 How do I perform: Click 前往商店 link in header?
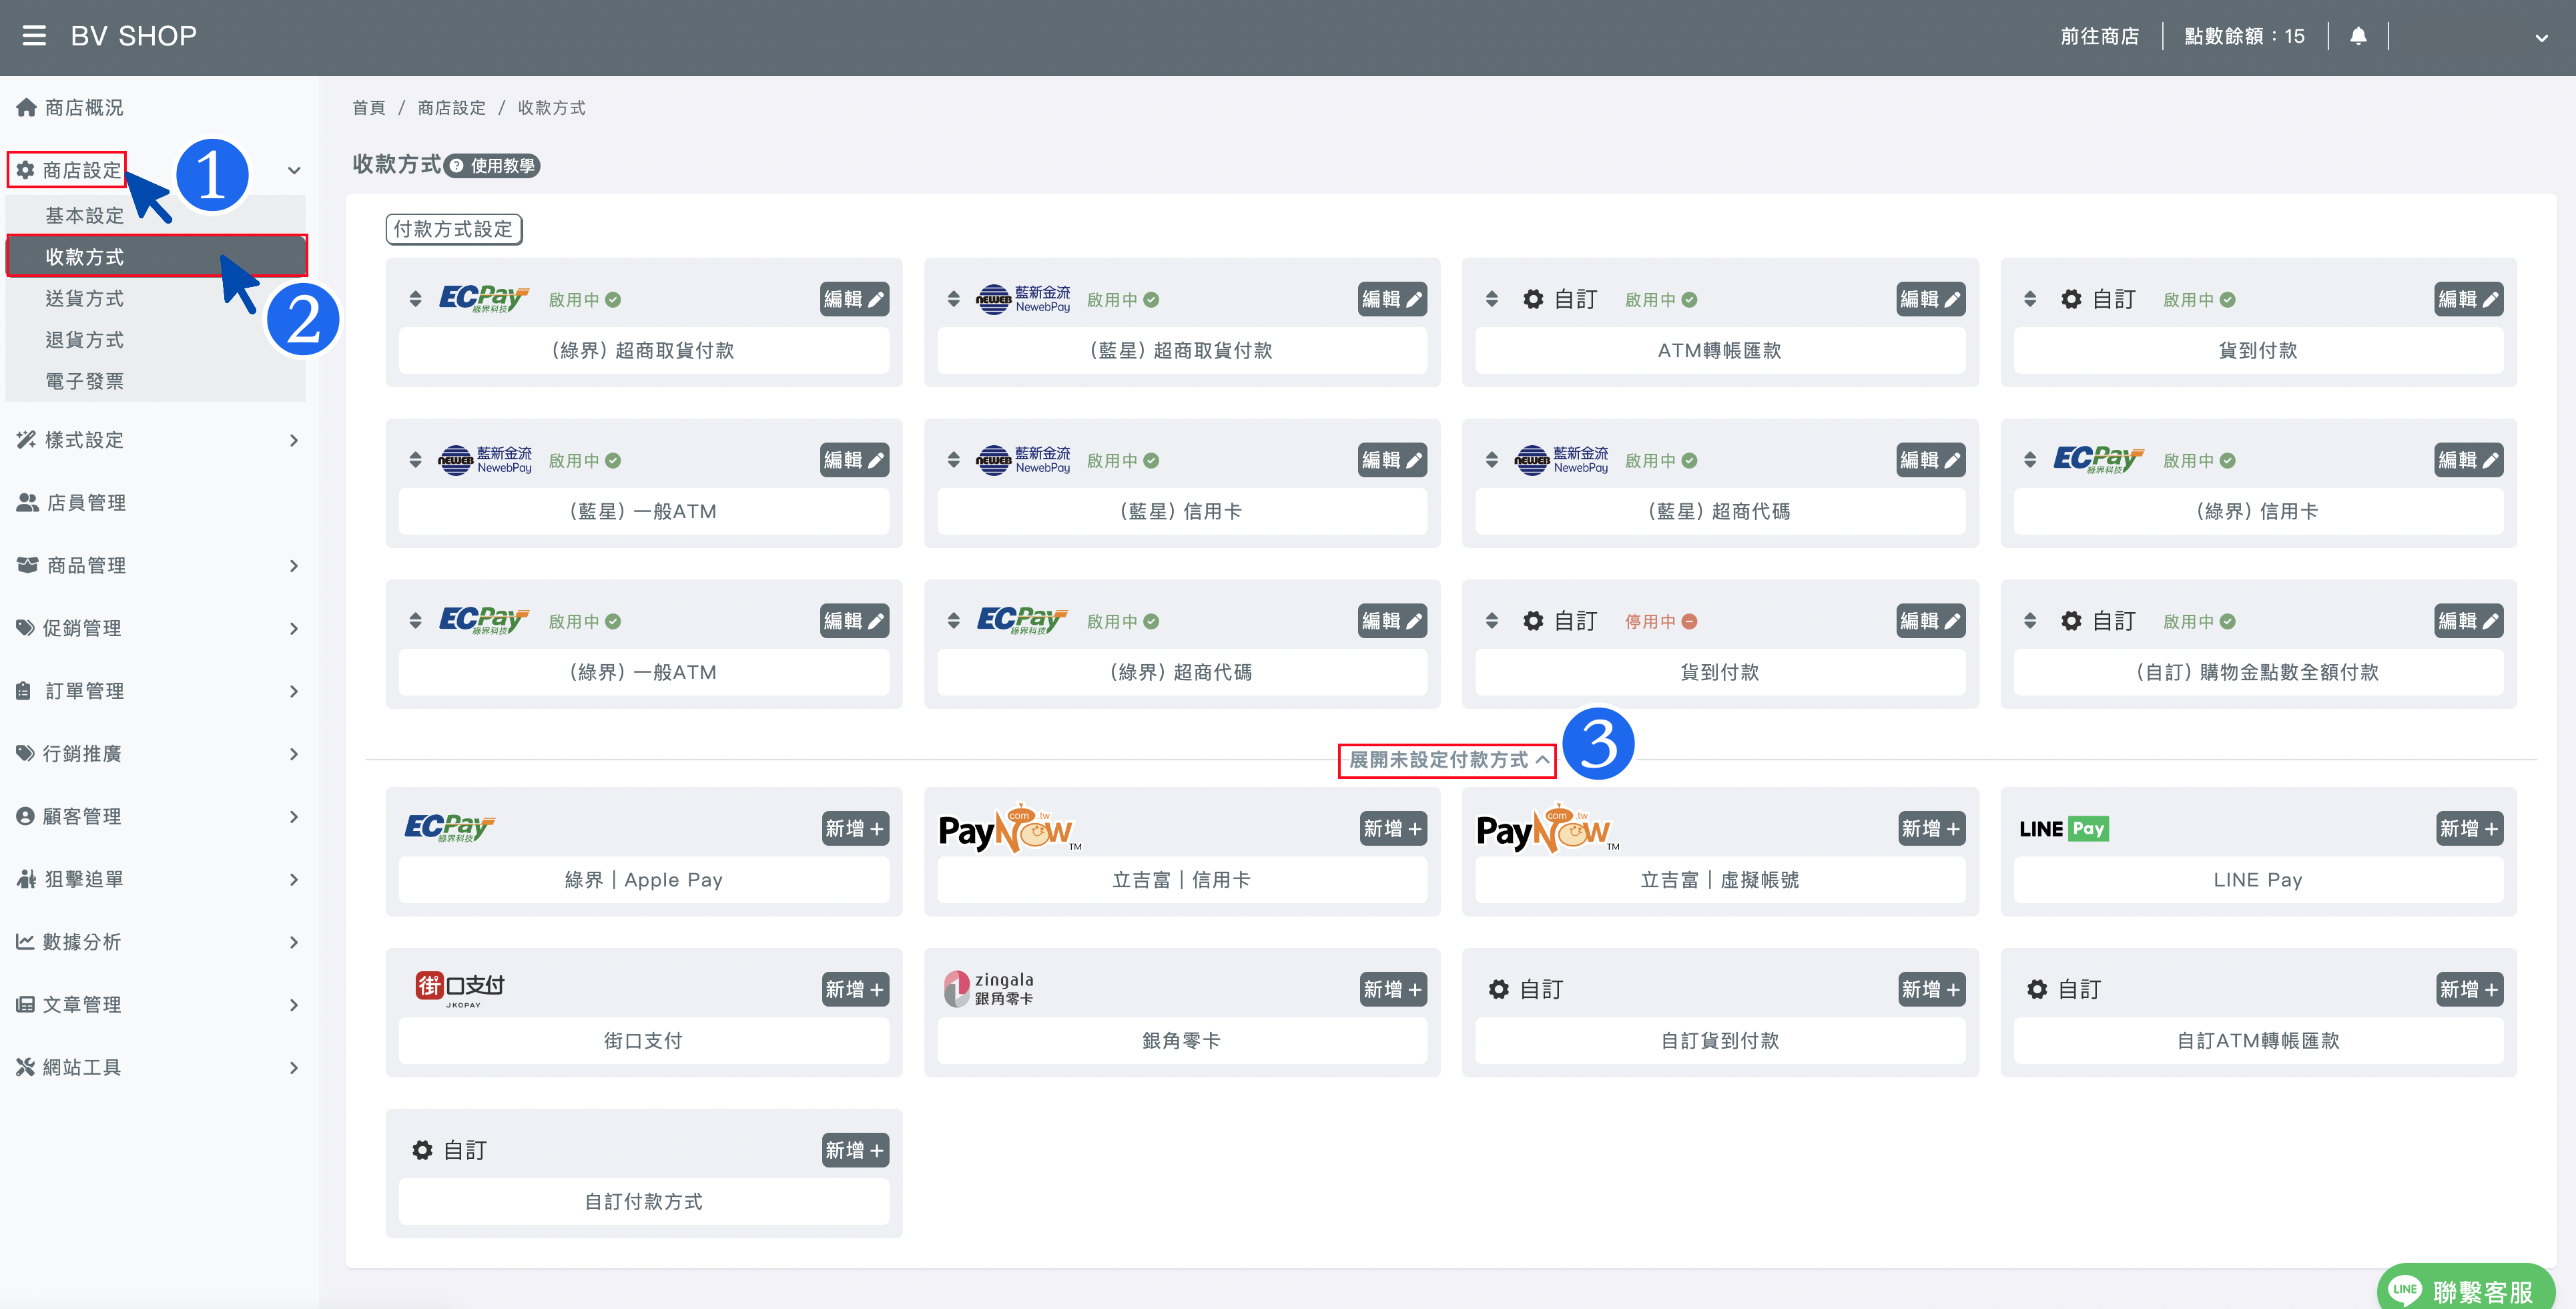pyautogui.click(x=2099, y=36)
